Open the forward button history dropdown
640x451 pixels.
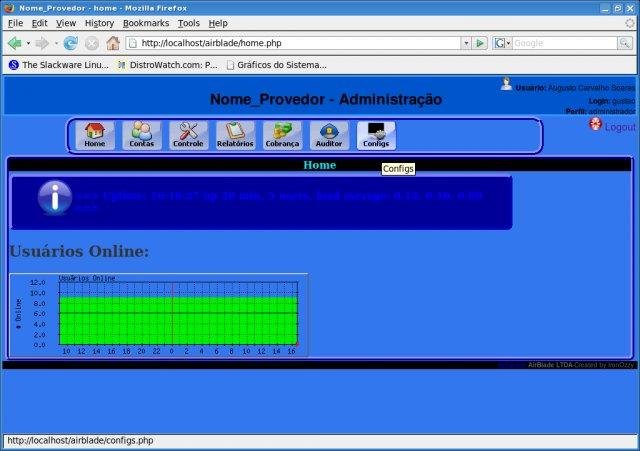(x=56, y=43)
